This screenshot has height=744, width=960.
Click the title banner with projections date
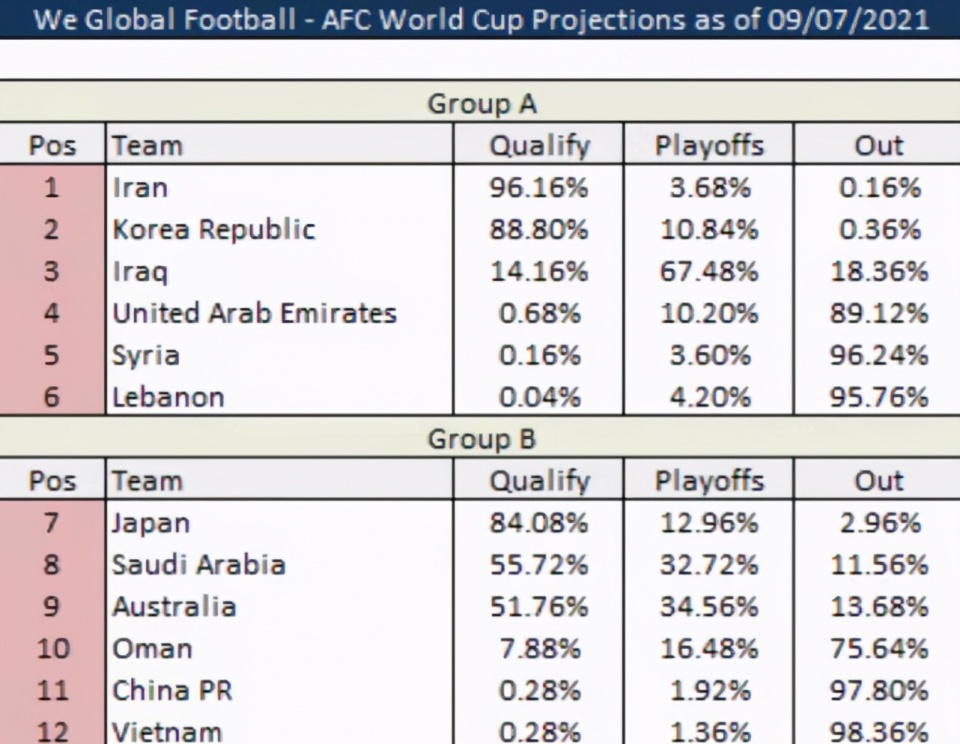pyautogui.click(x=480, y=19)
